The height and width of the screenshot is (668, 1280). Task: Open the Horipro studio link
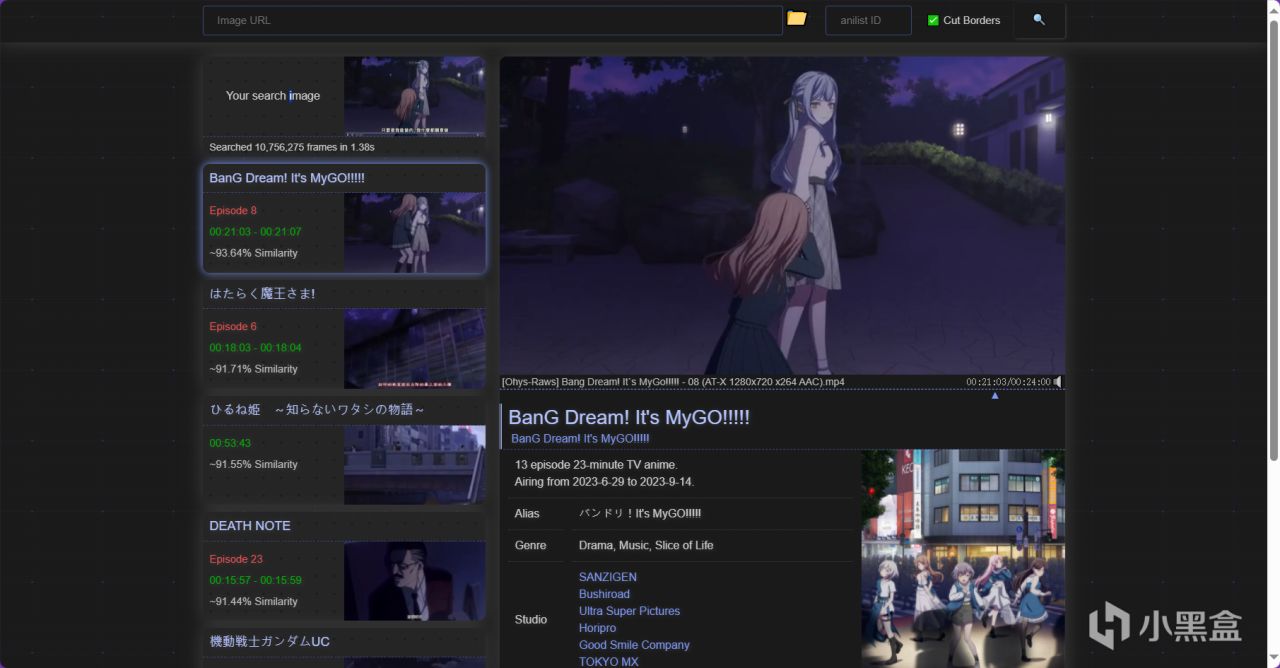[x=598, y=628]
